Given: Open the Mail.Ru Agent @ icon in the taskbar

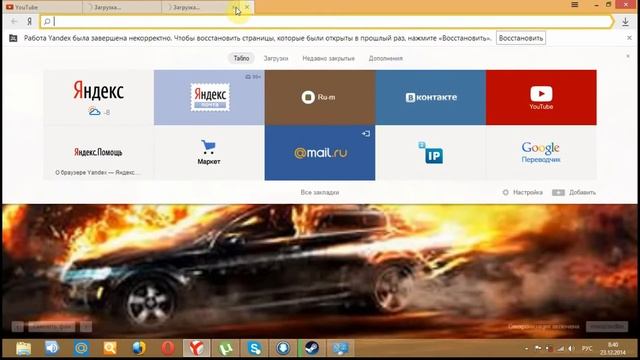Looking at the screenshot, I should click(81, 348).
